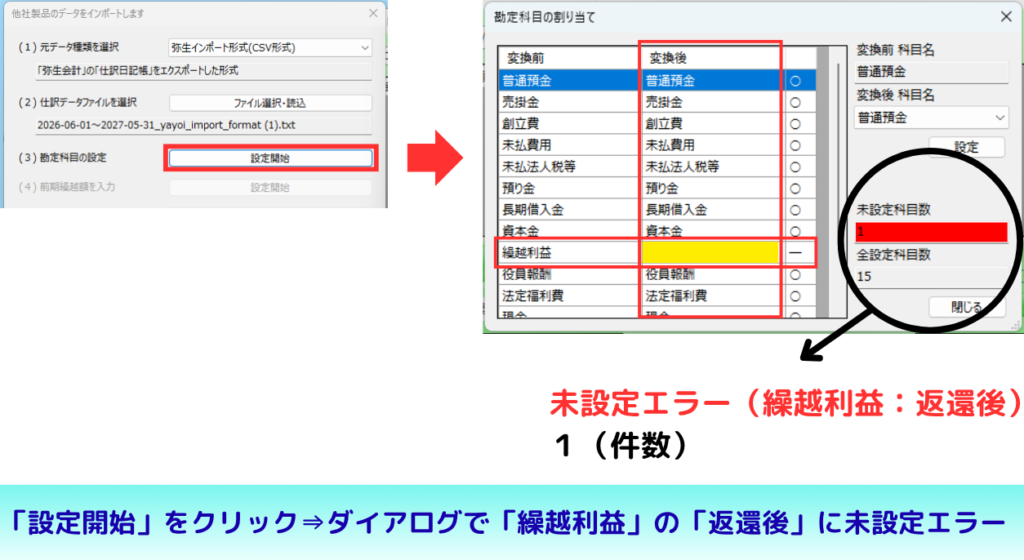
Task: Click the circle status mark in 法定福利費 row
Action: pyautogui.click(x=795, y=296)
